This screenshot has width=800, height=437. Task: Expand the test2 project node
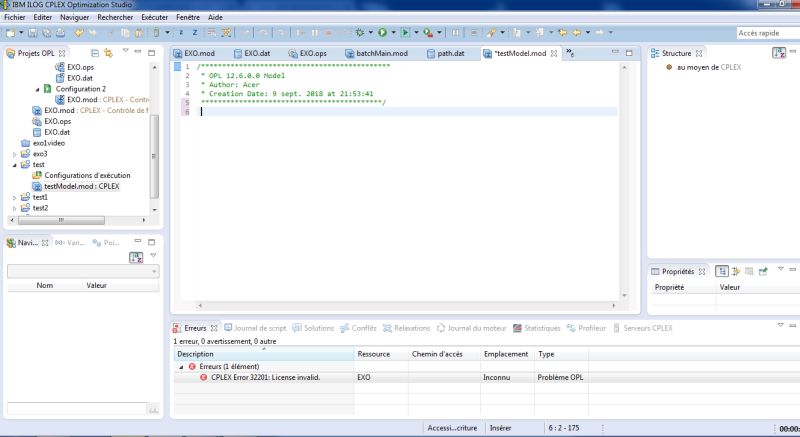coord(14,208)
